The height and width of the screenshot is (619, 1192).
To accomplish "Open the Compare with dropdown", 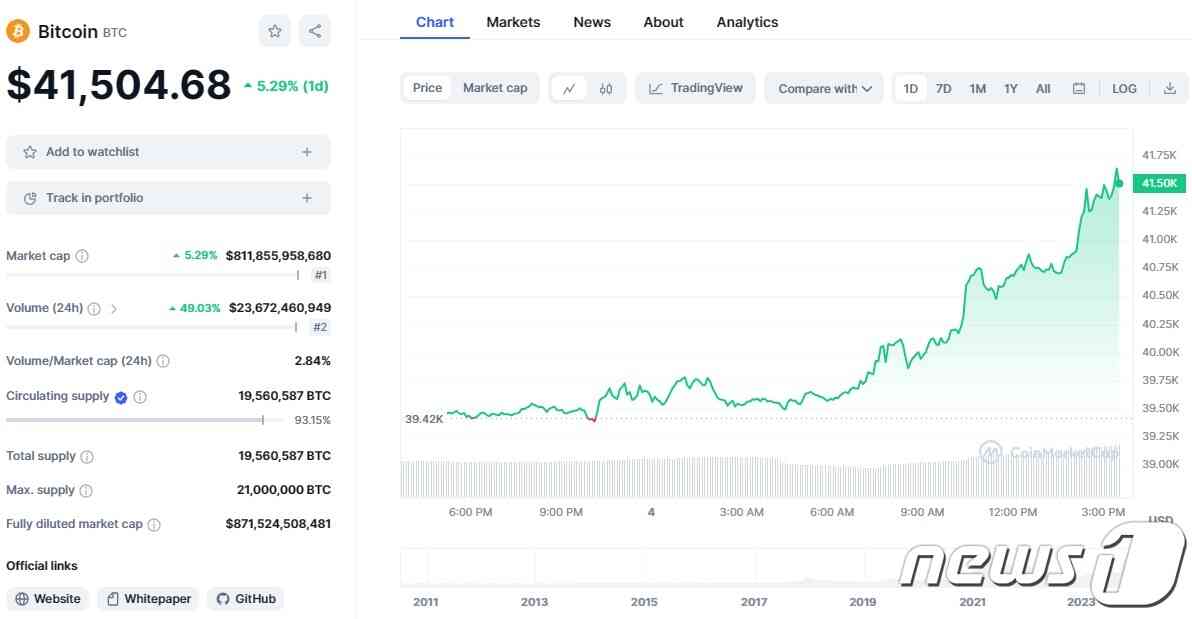I will (x=824, y=88).
